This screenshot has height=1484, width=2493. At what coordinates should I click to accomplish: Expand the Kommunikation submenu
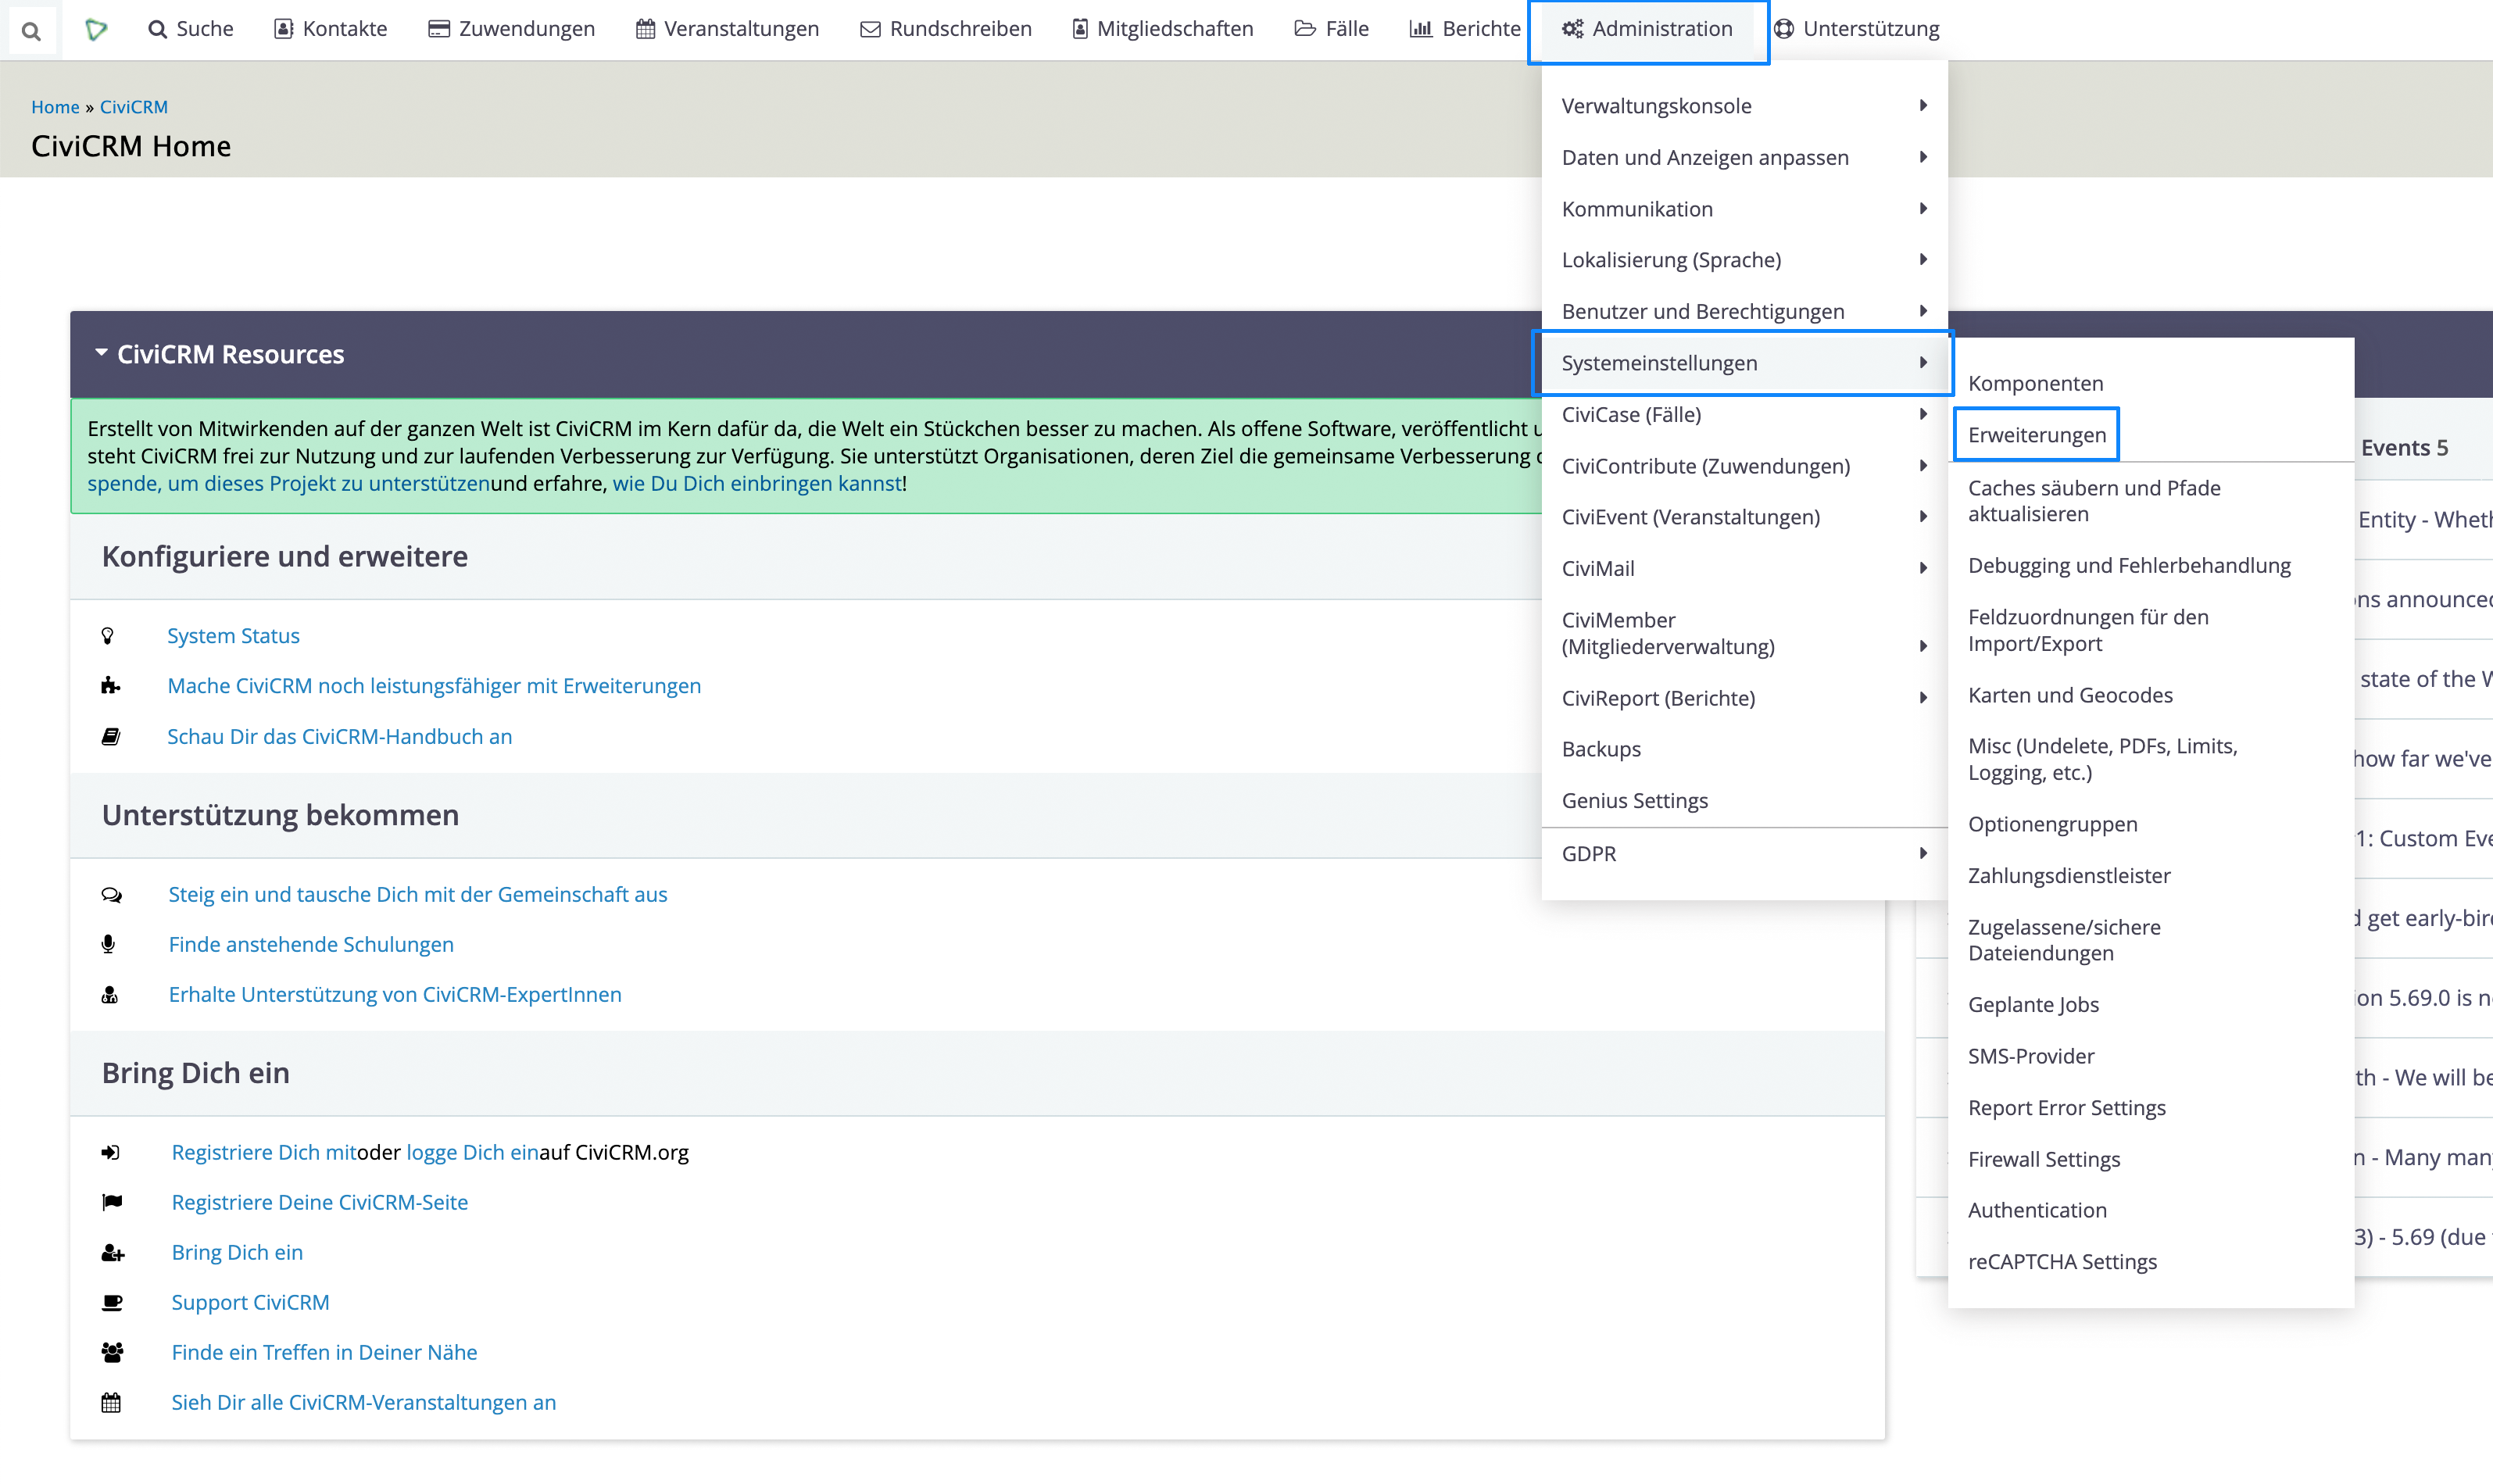click(x=1744, y=209)
